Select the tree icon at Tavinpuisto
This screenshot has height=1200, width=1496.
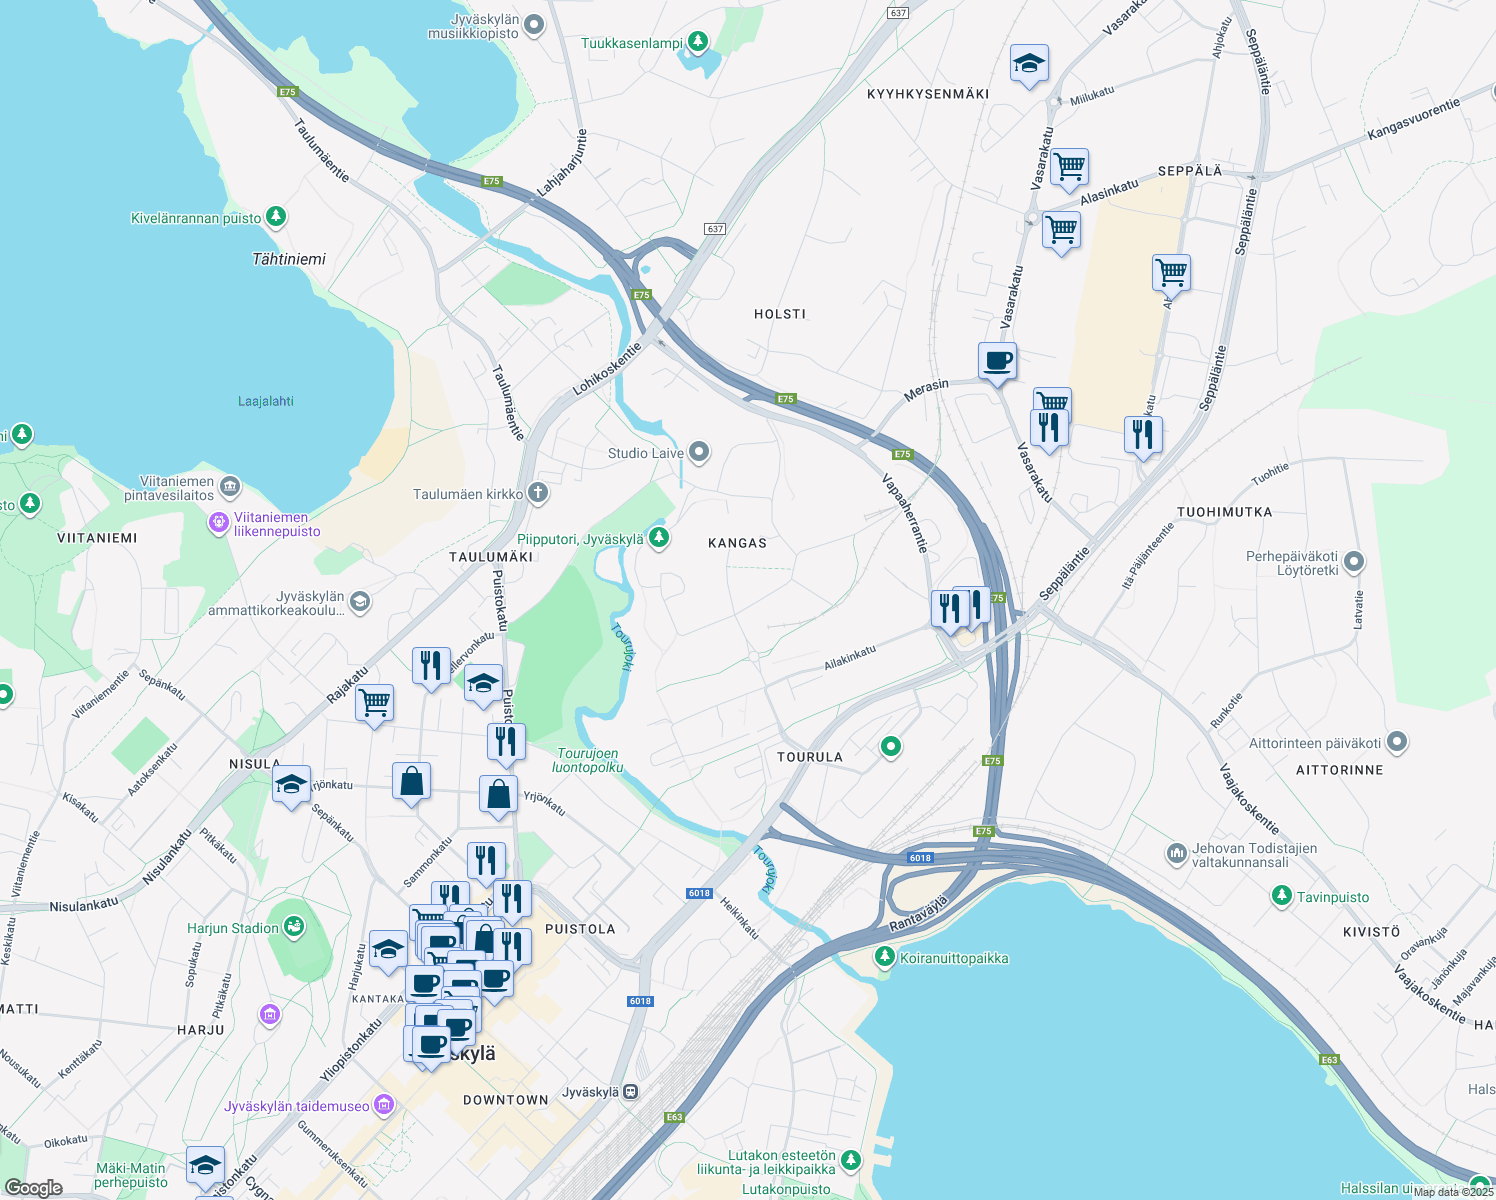(x=1281, y=896)
